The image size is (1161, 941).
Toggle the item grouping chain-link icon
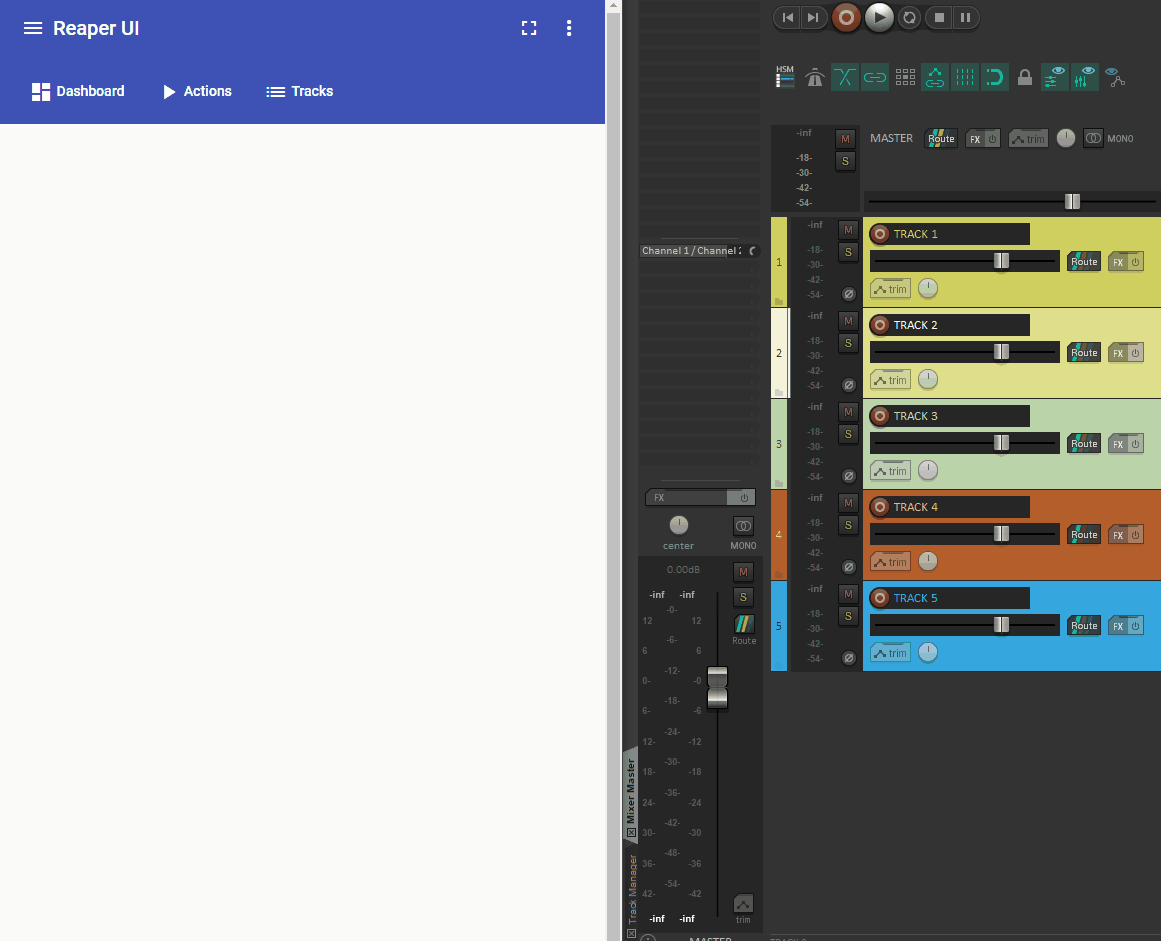pos(875,77)
